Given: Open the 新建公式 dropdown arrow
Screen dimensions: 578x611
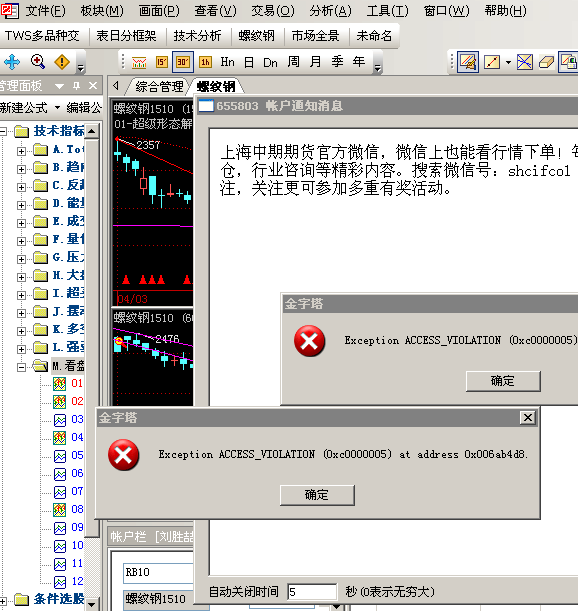Looking at the screenshot, I should (x=57, y=108).
